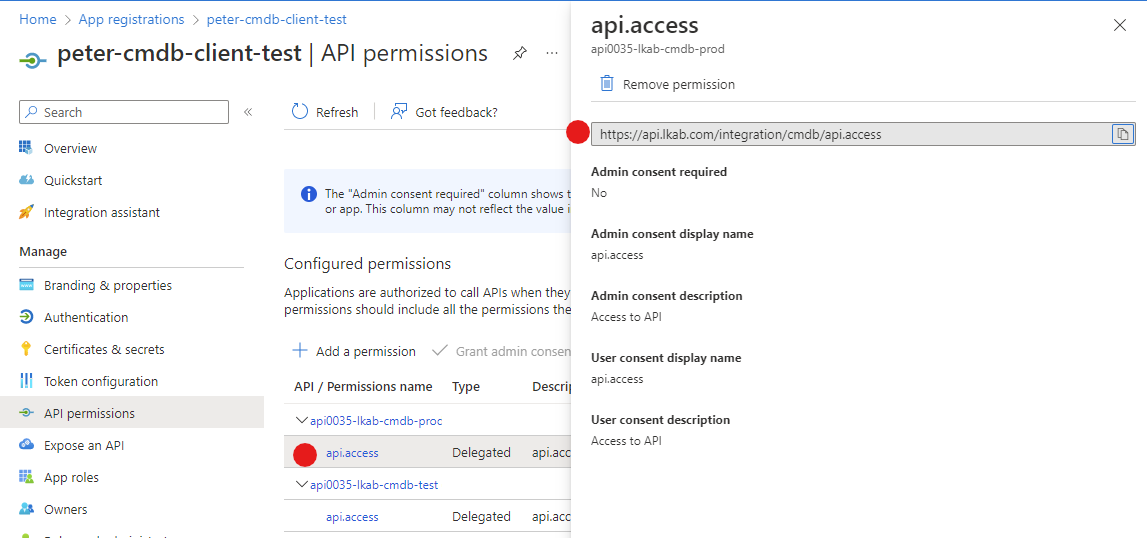Click the Remove permission trash icon
Viewport: 1147px width, 538px height.
click(x=607, y=84)
